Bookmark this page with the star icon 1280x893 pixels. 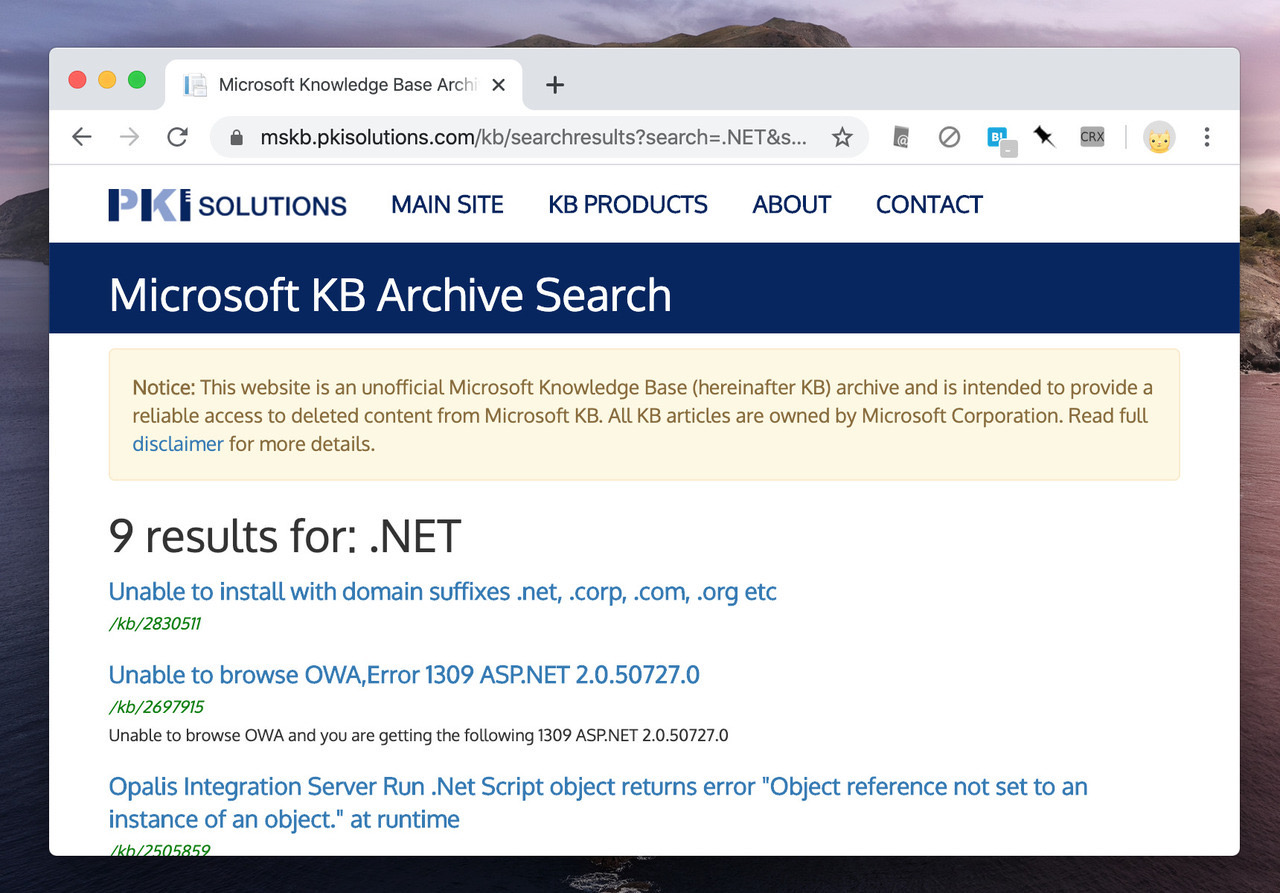(x=842, y=137)
